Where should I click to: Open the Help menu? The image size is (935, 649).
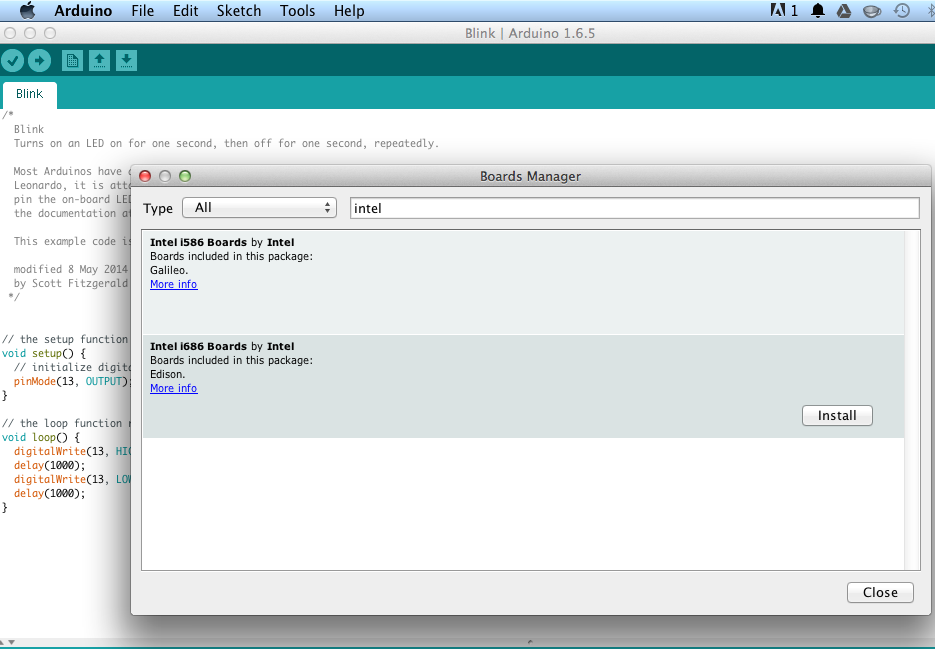click(349, 11)
